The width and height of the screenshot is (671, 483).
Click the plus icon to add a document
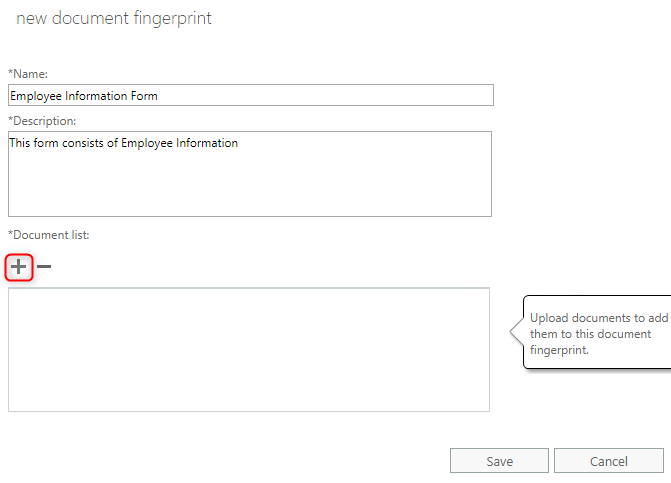pyautogui.click(x=18, y=267)
